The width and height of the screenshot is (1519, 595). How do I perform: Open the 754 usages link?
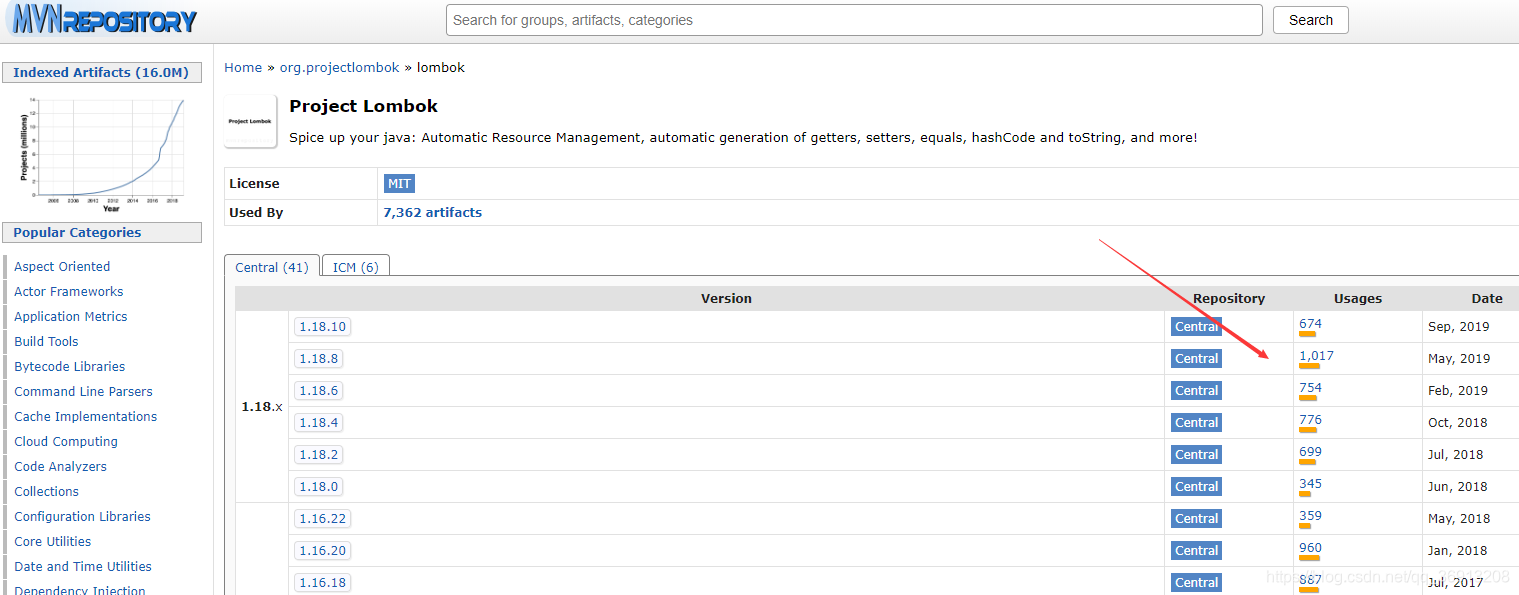1310,387
